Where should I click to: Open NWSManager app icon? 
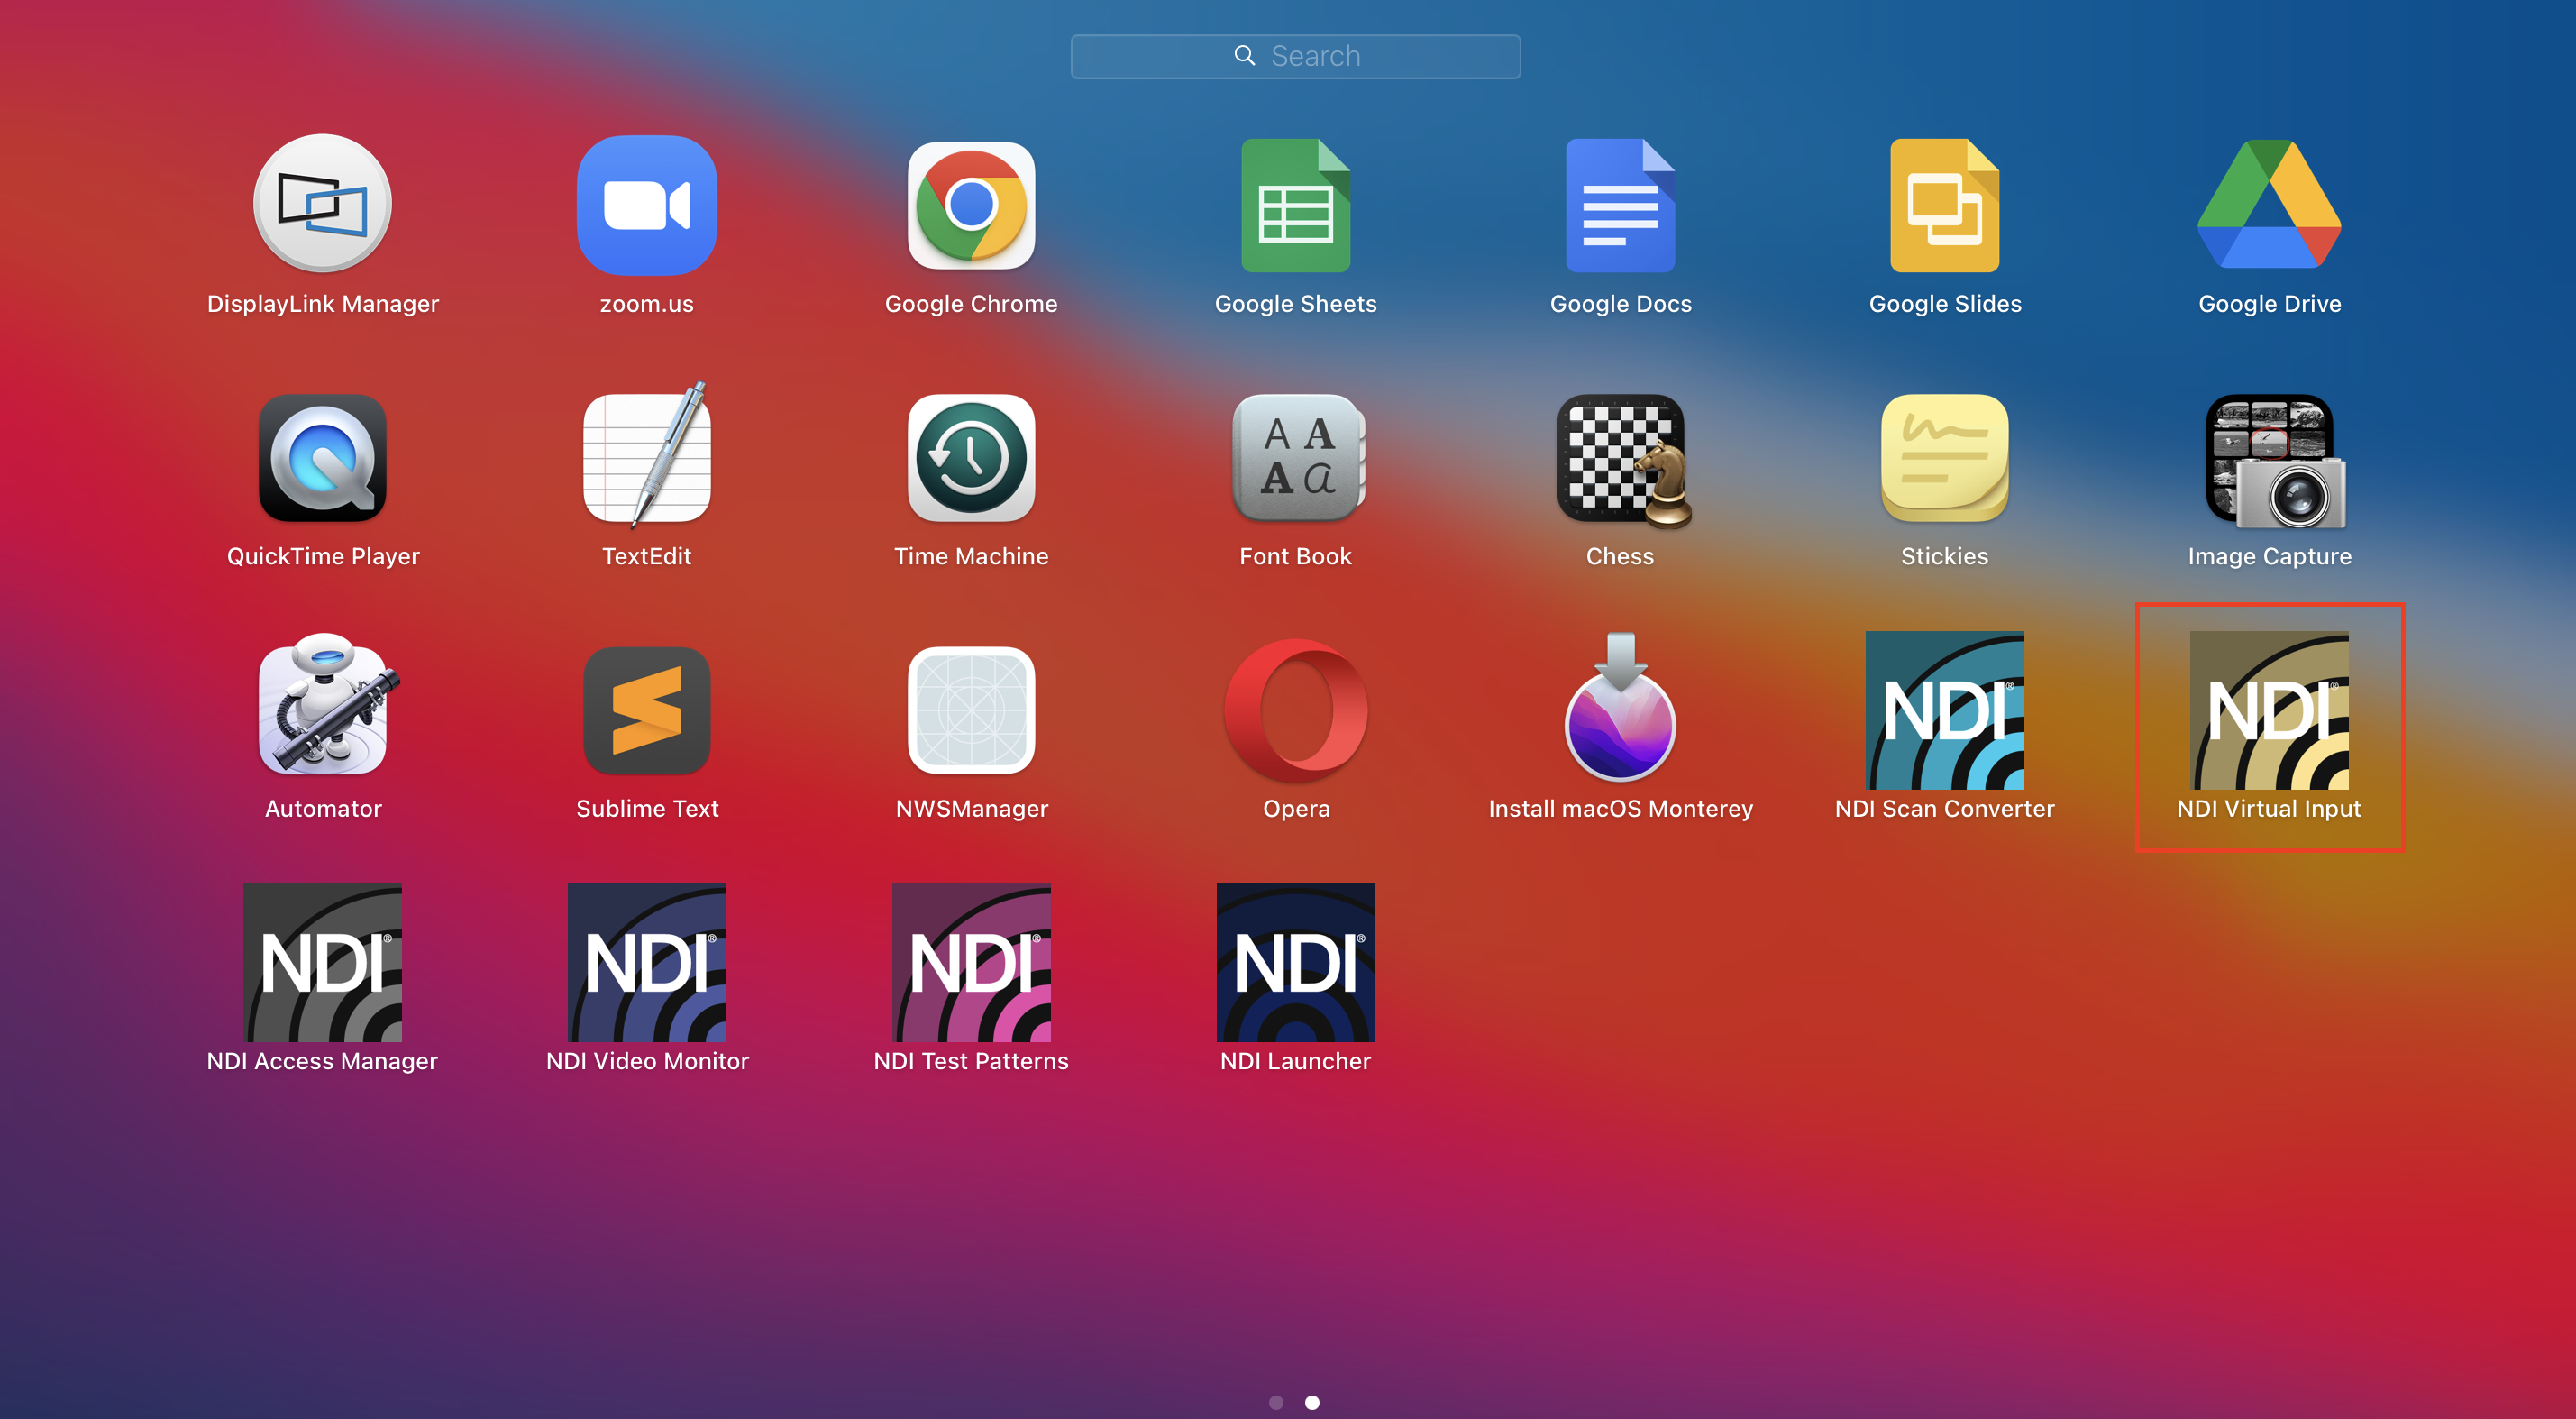tap(971, 710)
